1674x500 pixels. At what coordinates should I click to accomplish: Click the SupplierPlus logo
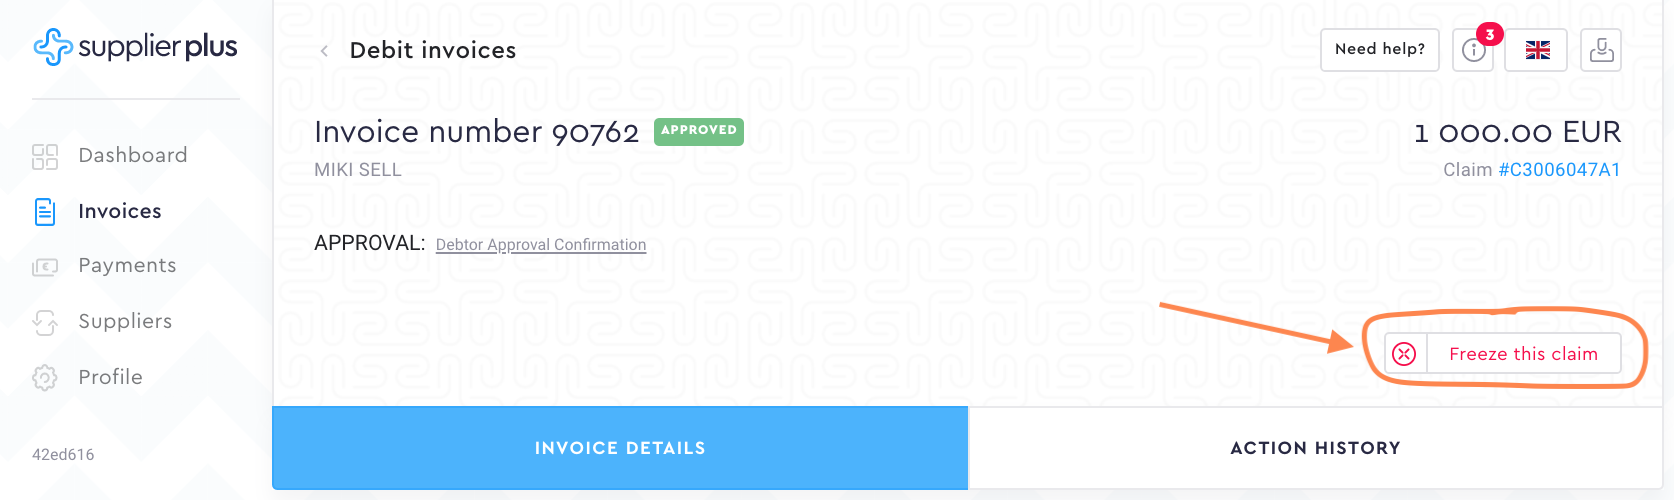tap(135, 47)
